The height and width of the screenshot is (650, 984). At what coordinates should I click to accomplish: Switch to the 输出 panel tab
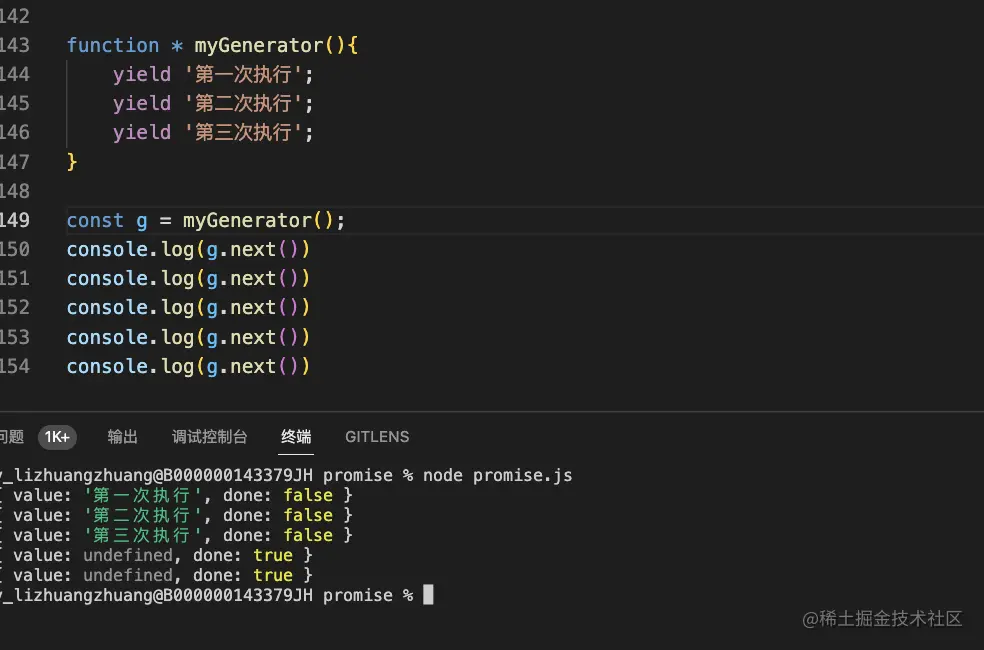tap(122, 437)
